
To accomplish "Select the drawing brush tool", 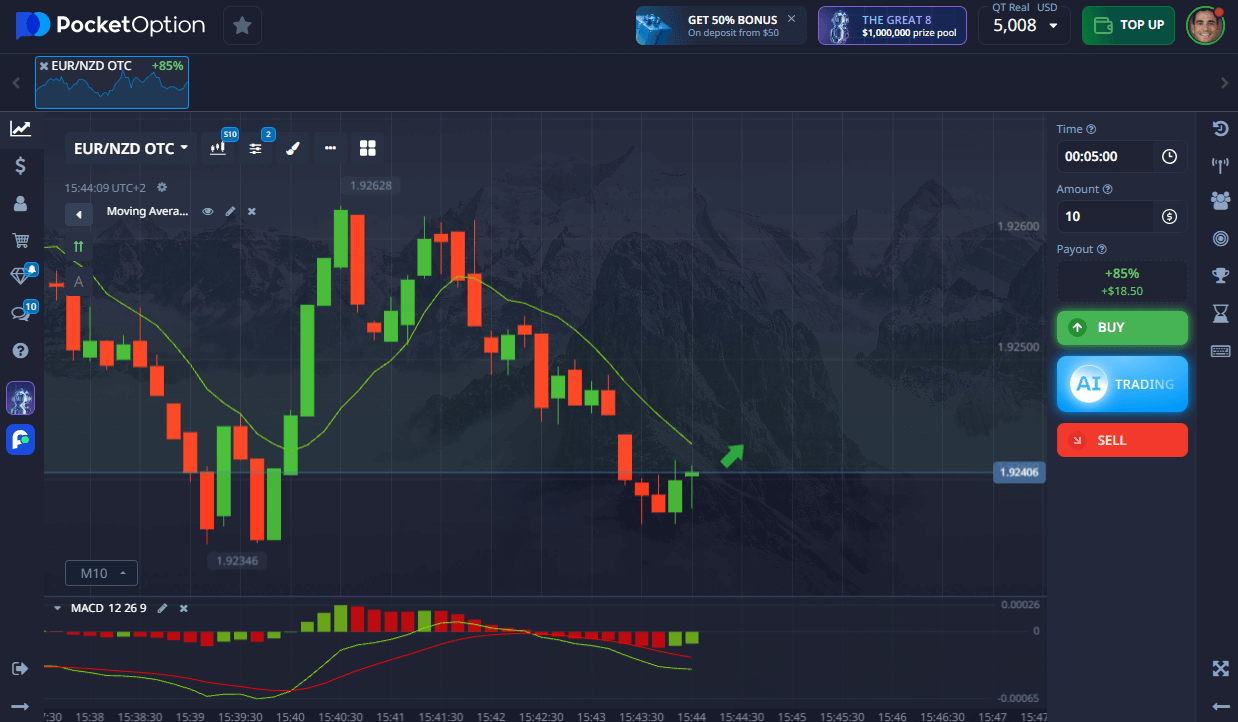I will (x=293, y=148).
